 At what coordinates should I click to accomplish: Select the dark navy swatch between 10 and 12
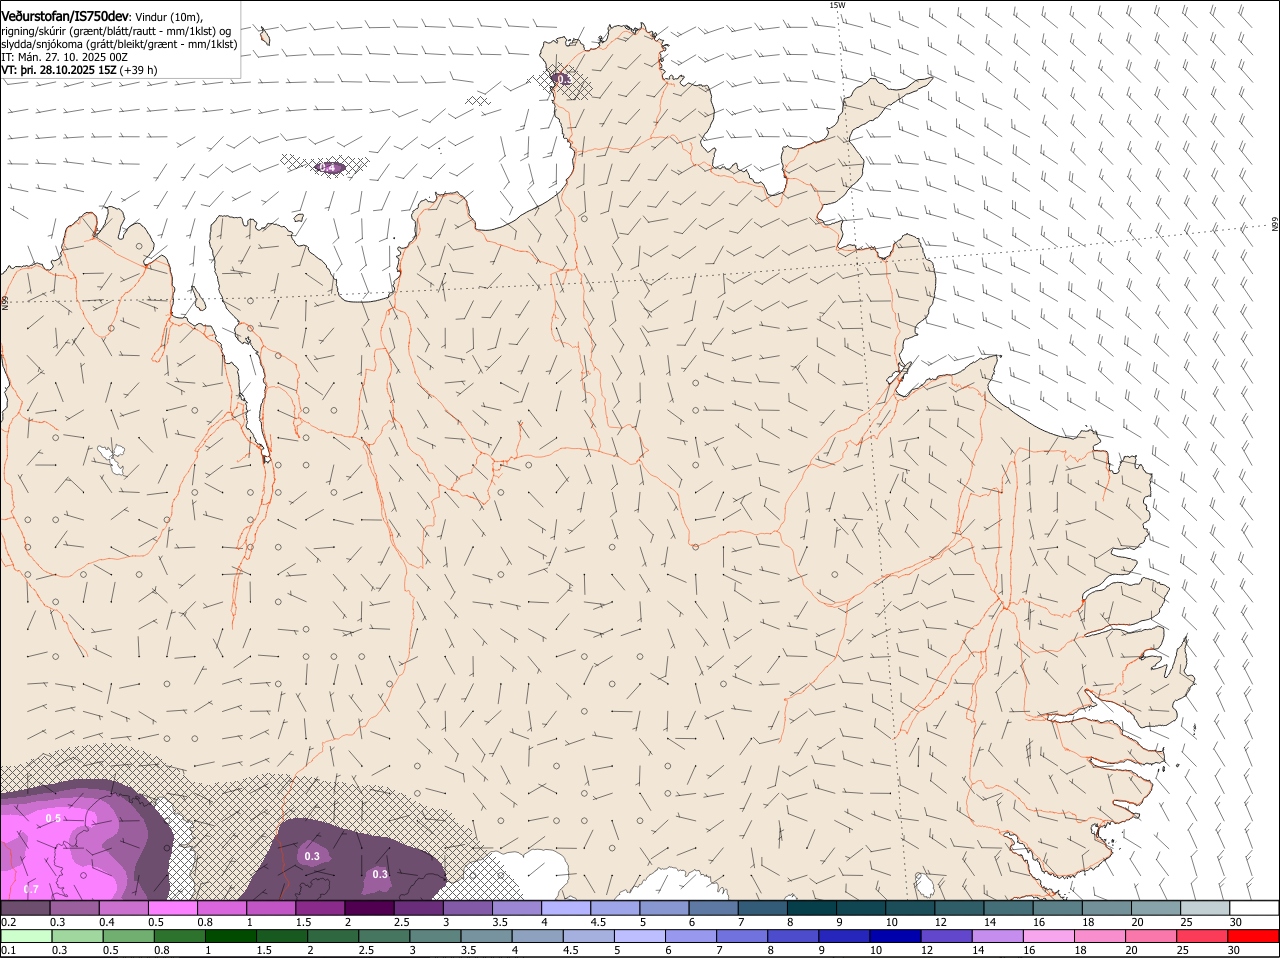tap(895, 936)
